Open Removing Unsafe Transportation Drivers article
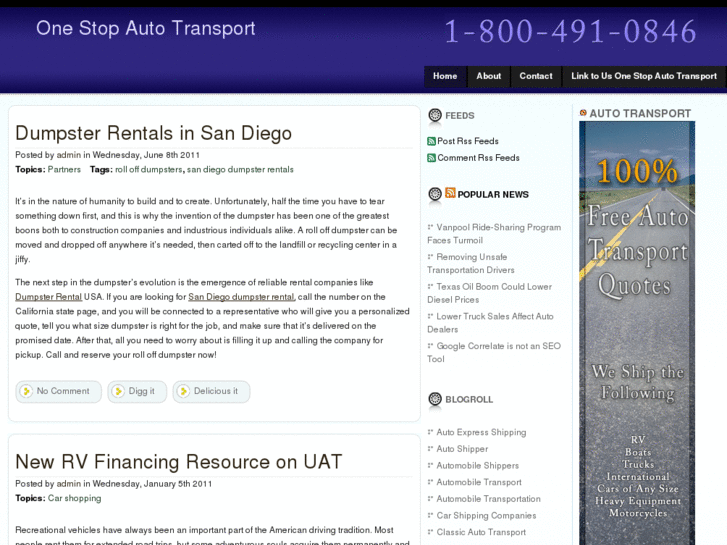 tap(471, 263)
